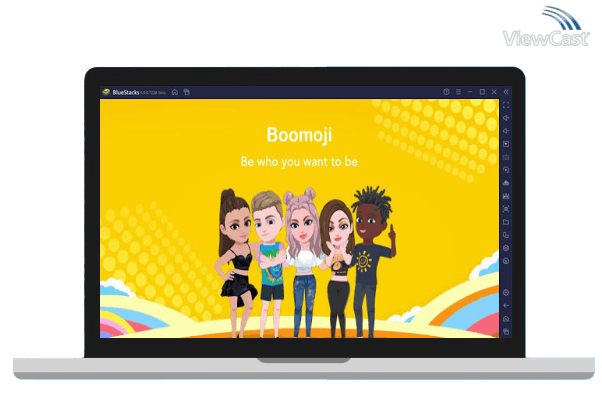Open the media folder icon in sidebar

click(x=506, y=222)
